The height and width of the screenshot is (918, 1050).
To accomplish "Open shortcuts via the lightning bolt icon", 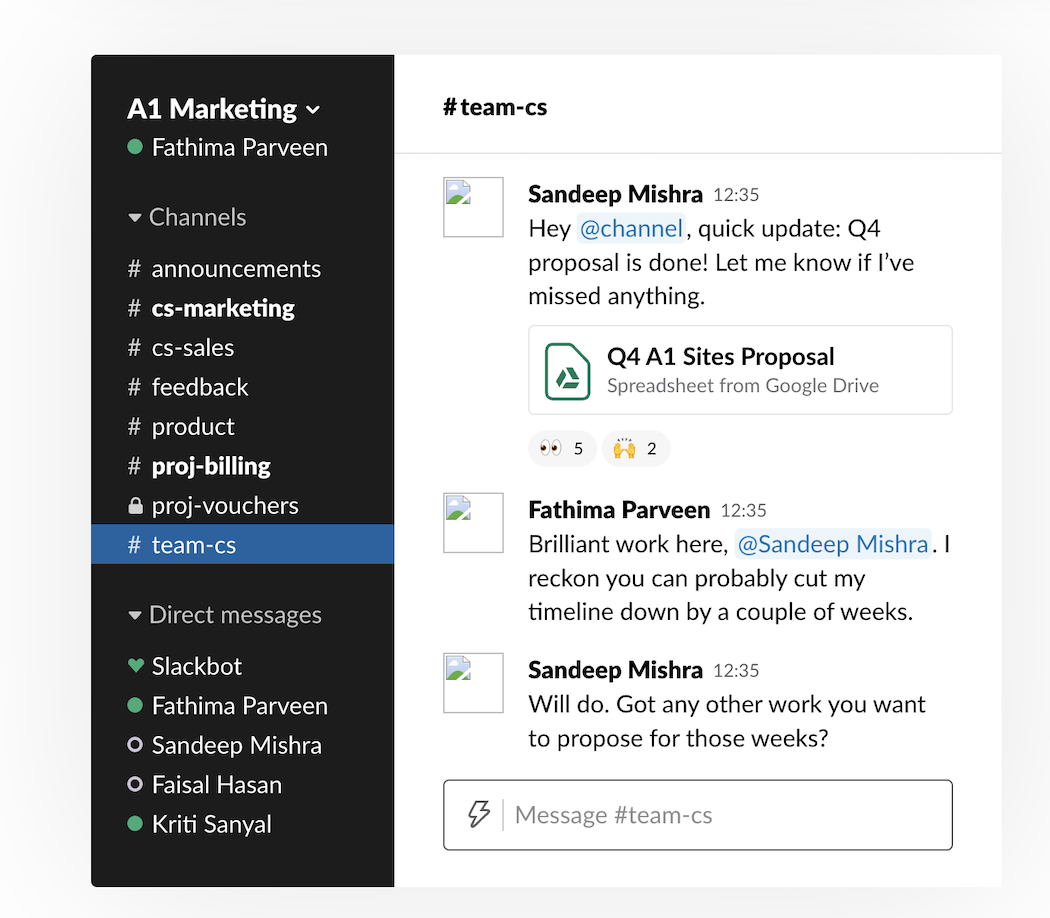I will [x=478, y=814].
